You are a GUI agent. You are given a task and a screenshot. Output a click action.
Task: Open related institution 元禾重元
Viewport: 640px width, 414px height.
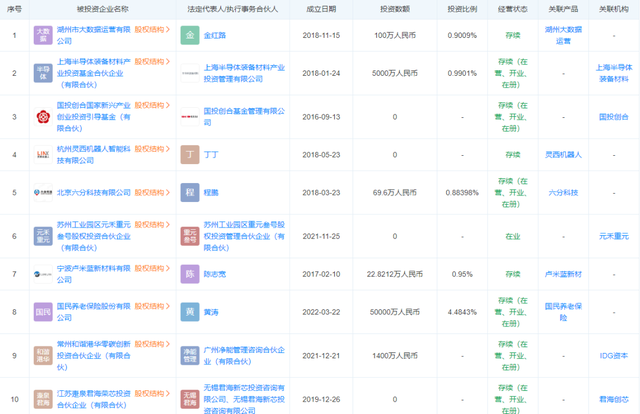tap(614, 236)
